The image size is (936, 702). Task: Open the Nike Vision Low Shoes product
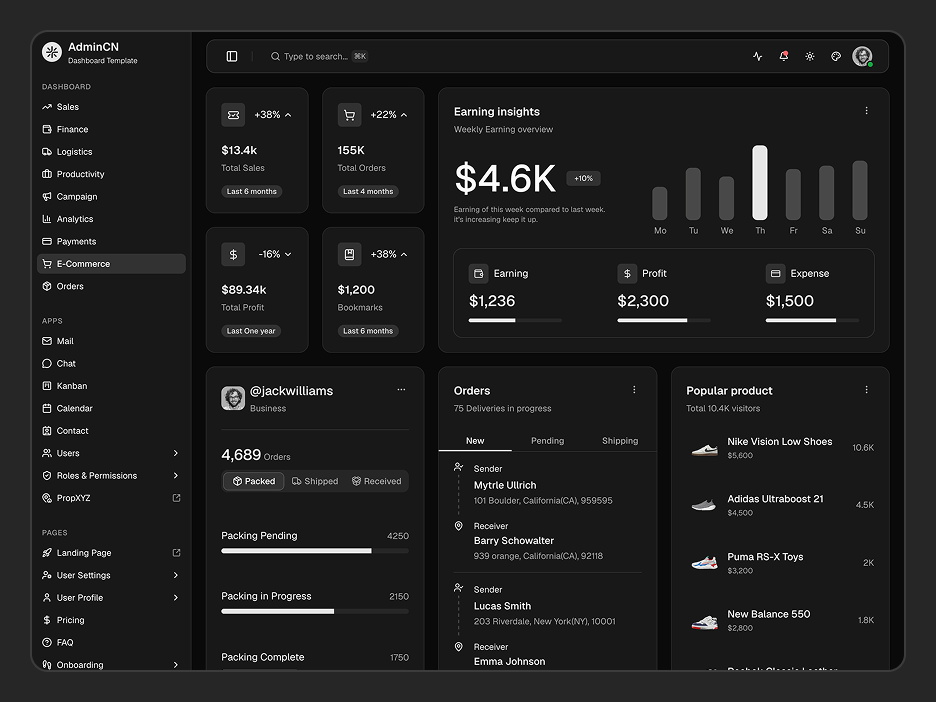point(780,448)
